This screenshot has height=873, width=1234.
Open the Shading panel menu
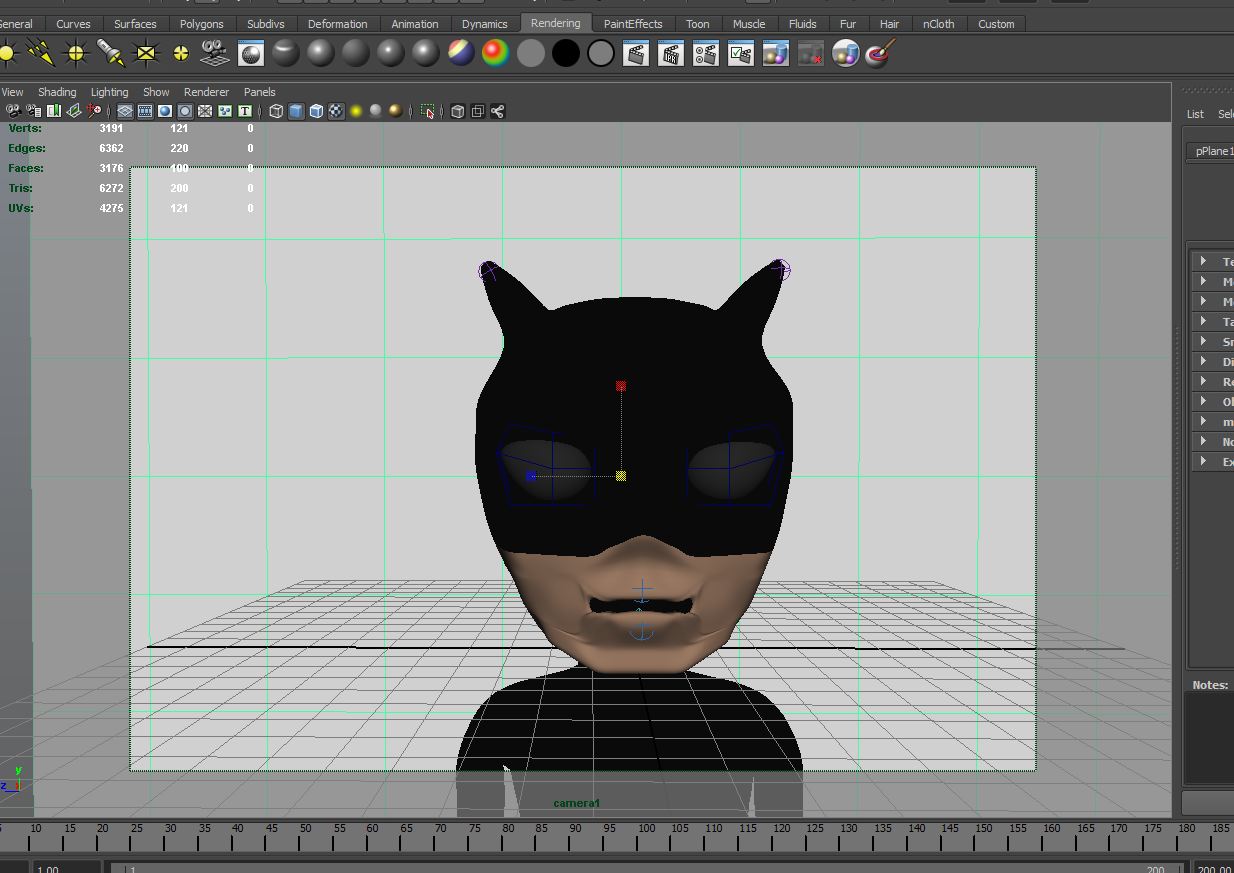pyautogui.click(x=57, y=92)
